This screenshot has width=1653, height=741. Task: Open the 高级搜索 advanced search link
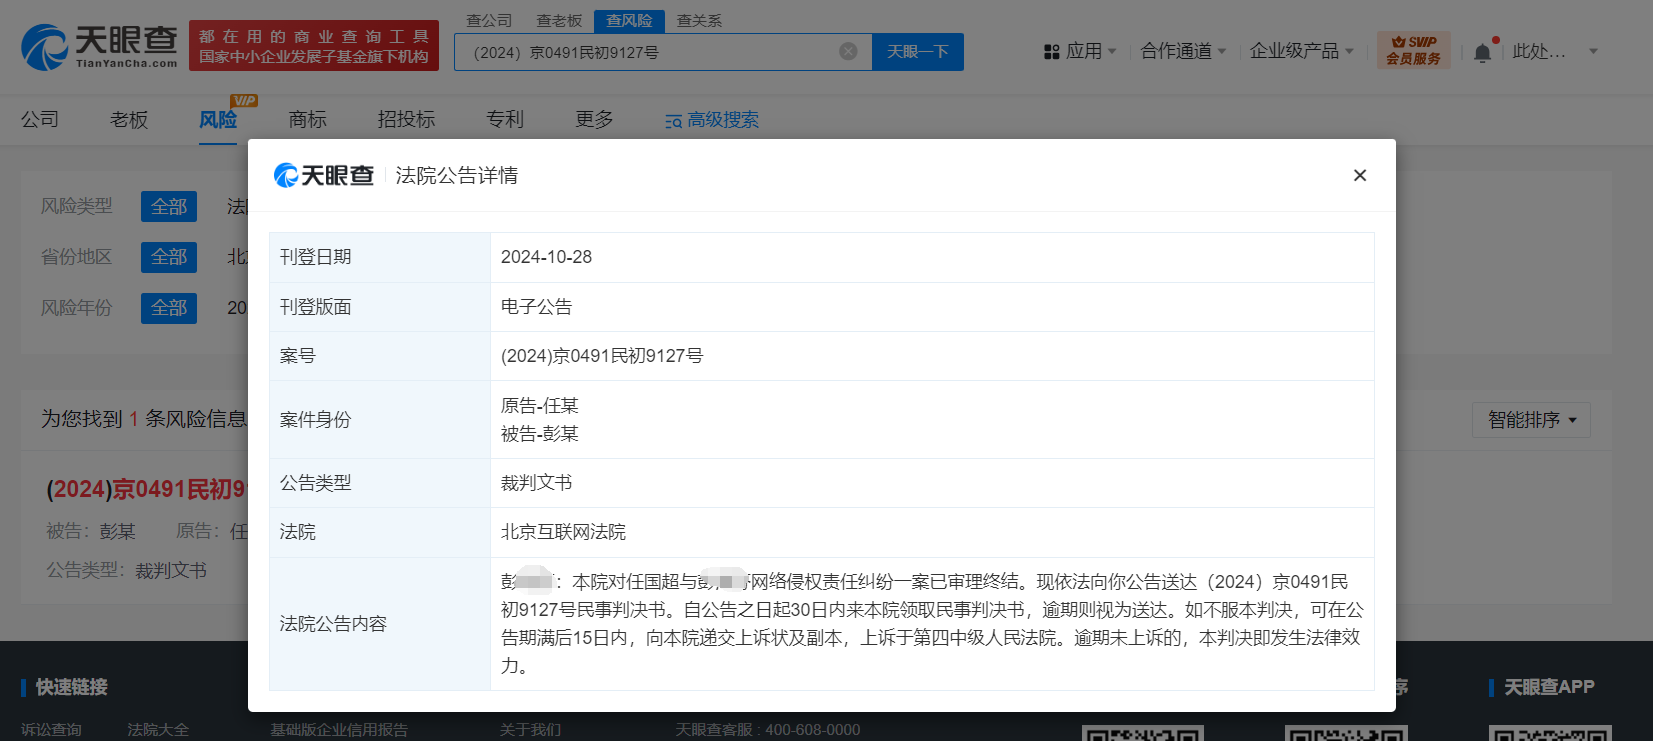point(712,120)
